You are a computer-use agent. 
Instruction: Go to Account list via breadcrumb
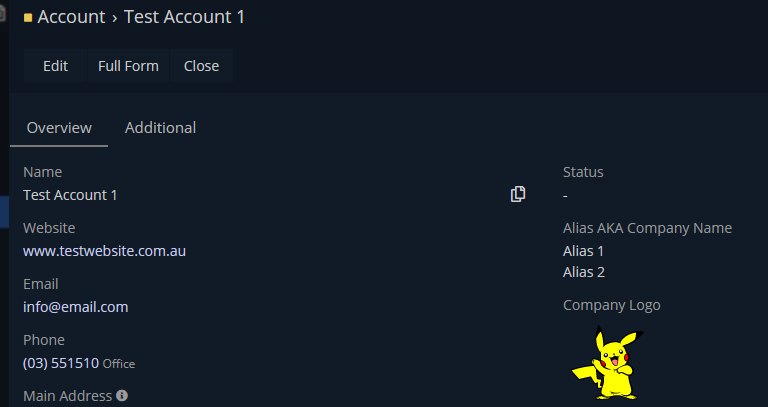pos(71,17)
